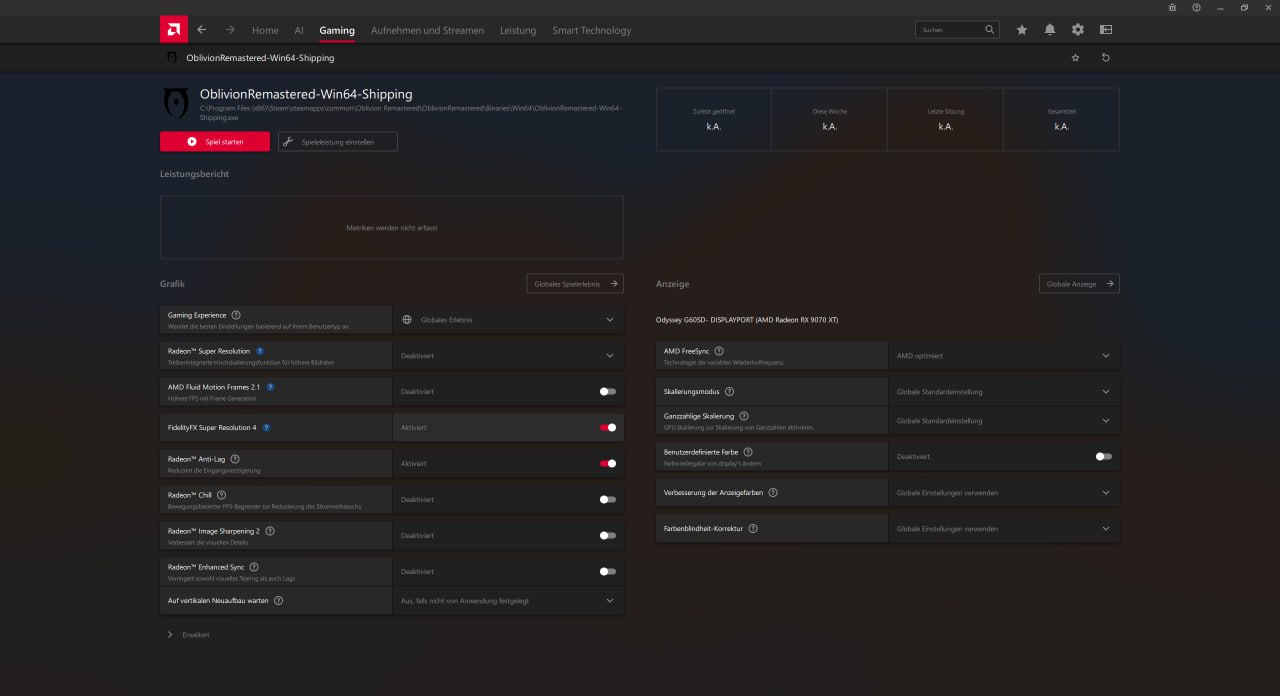
Task: Open Farbenblindheit-Korrektur dropdown
Action: 1004,529
